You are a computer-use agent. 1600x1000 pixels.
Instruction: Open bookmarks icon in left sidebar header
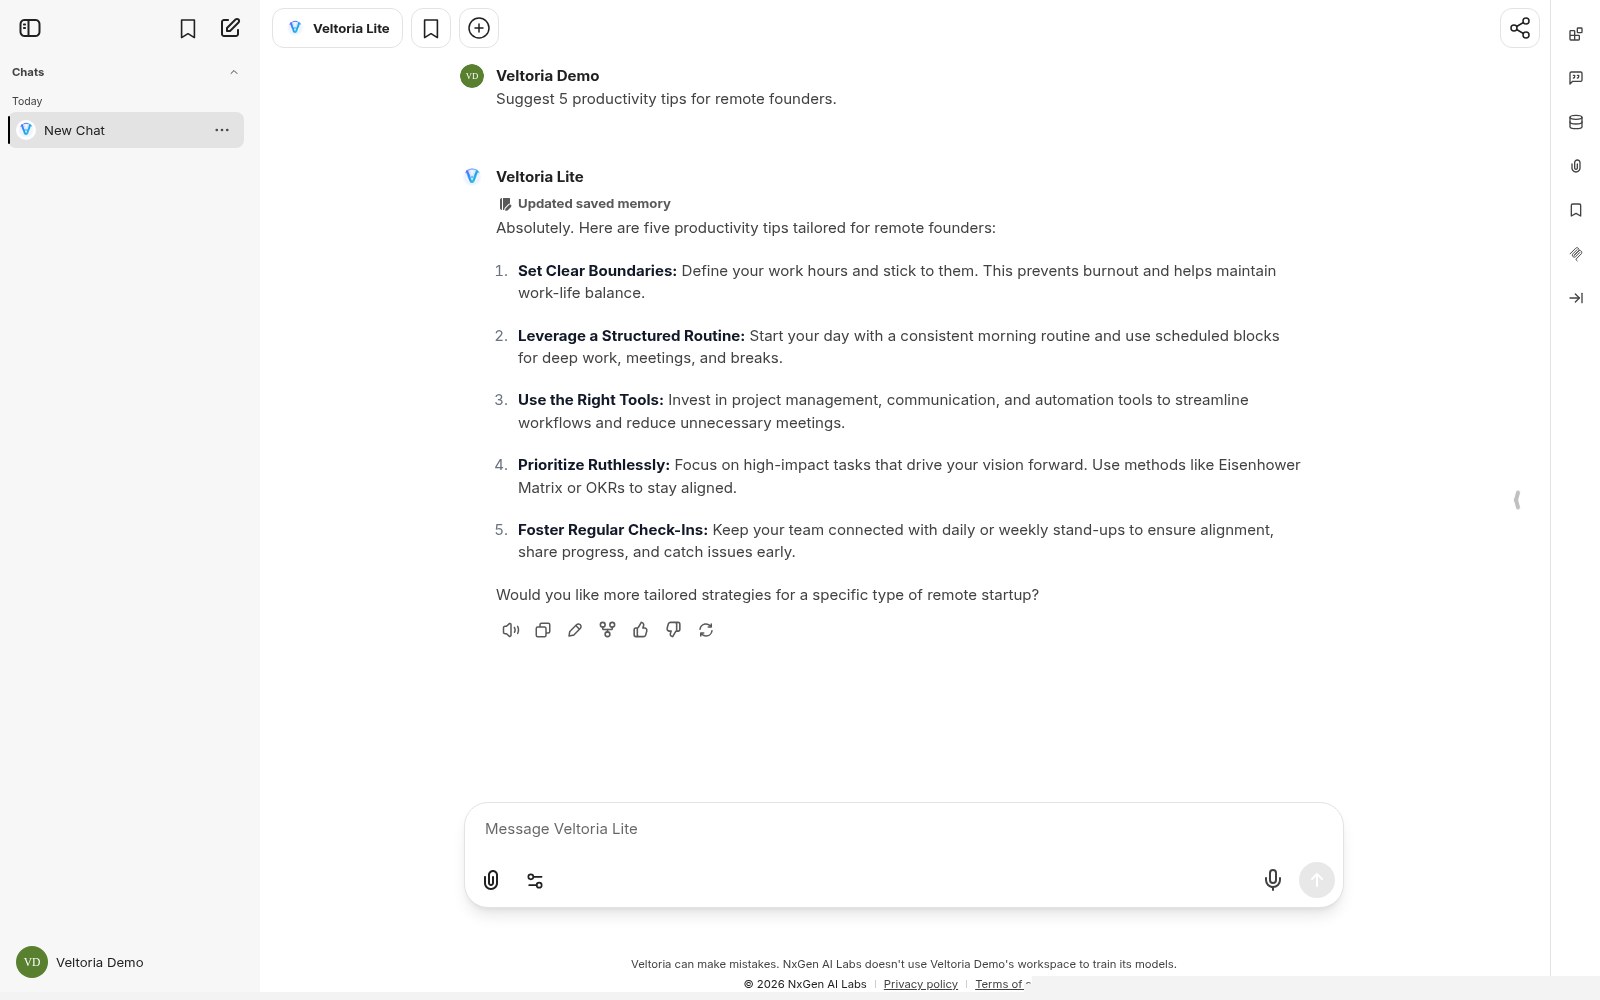pos(188,28)
